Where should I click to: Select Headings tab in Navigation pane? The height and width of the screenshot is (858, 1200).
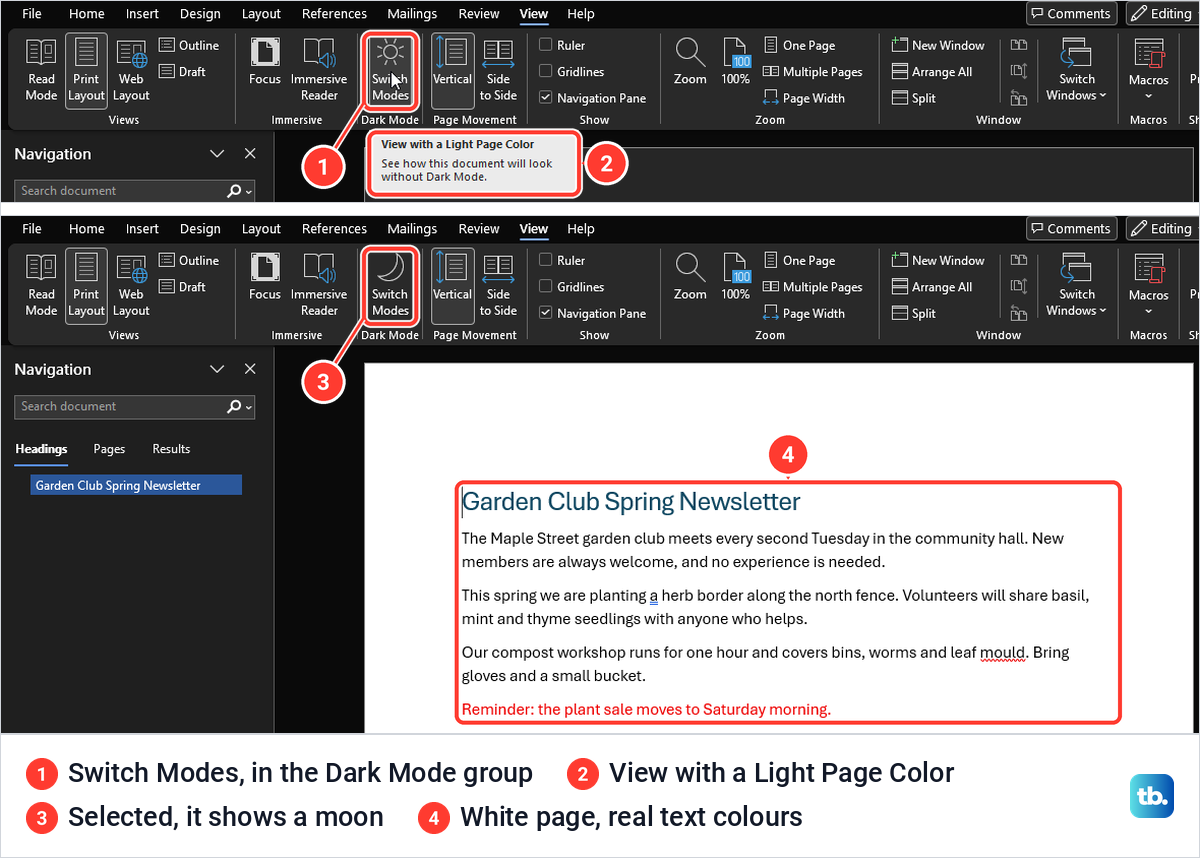click(x=41, y=449)
